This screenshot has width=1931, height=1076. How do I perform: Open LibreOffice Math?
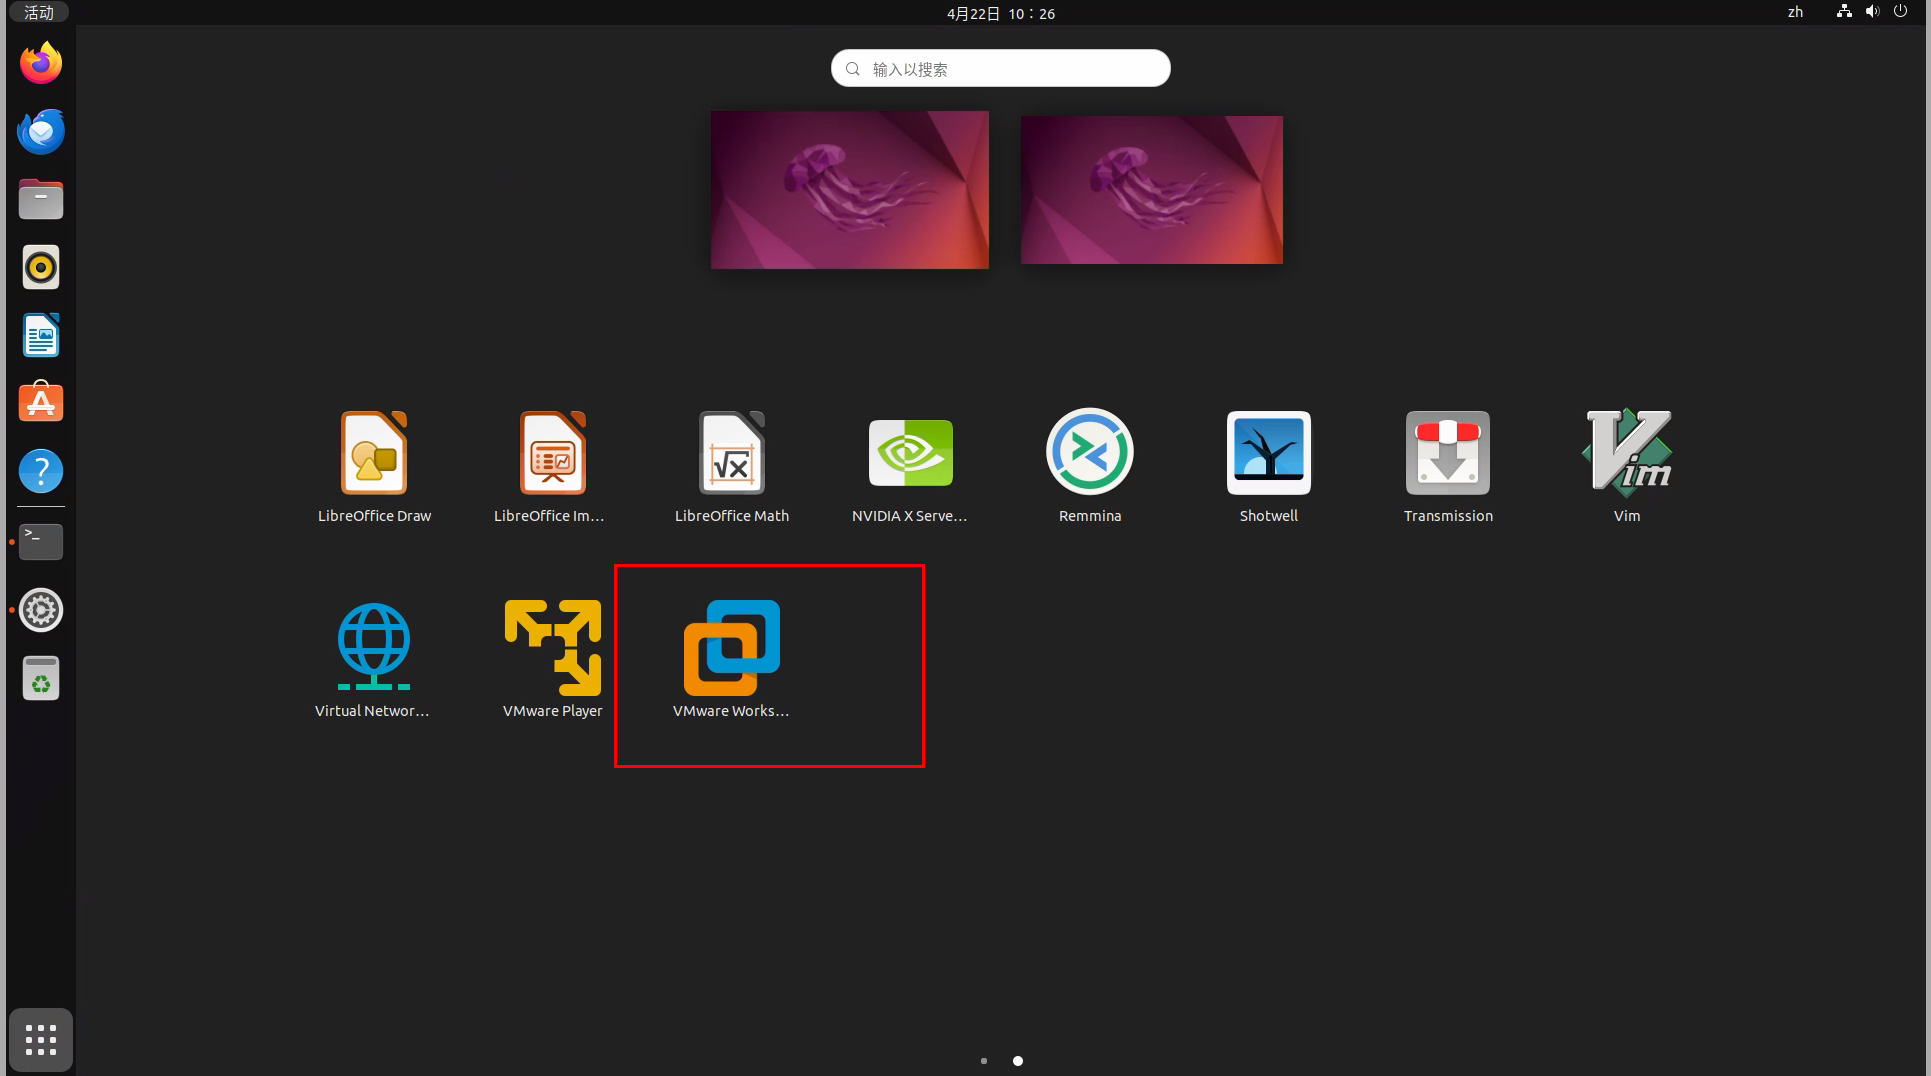point(731,466)
